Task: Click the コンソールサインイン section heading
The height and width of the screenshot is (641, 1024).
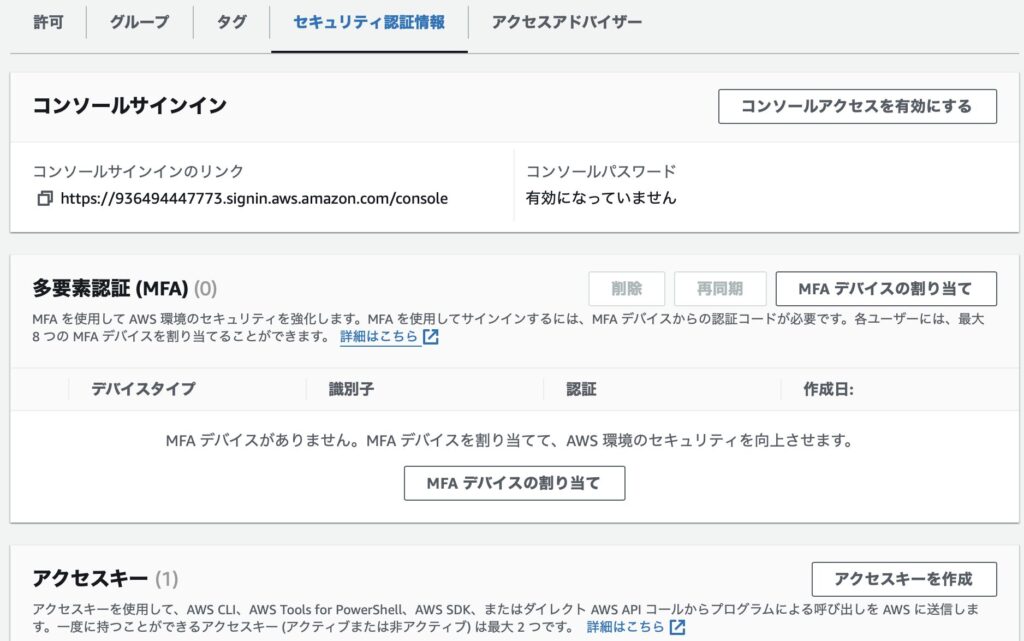Action: (129, 106)
